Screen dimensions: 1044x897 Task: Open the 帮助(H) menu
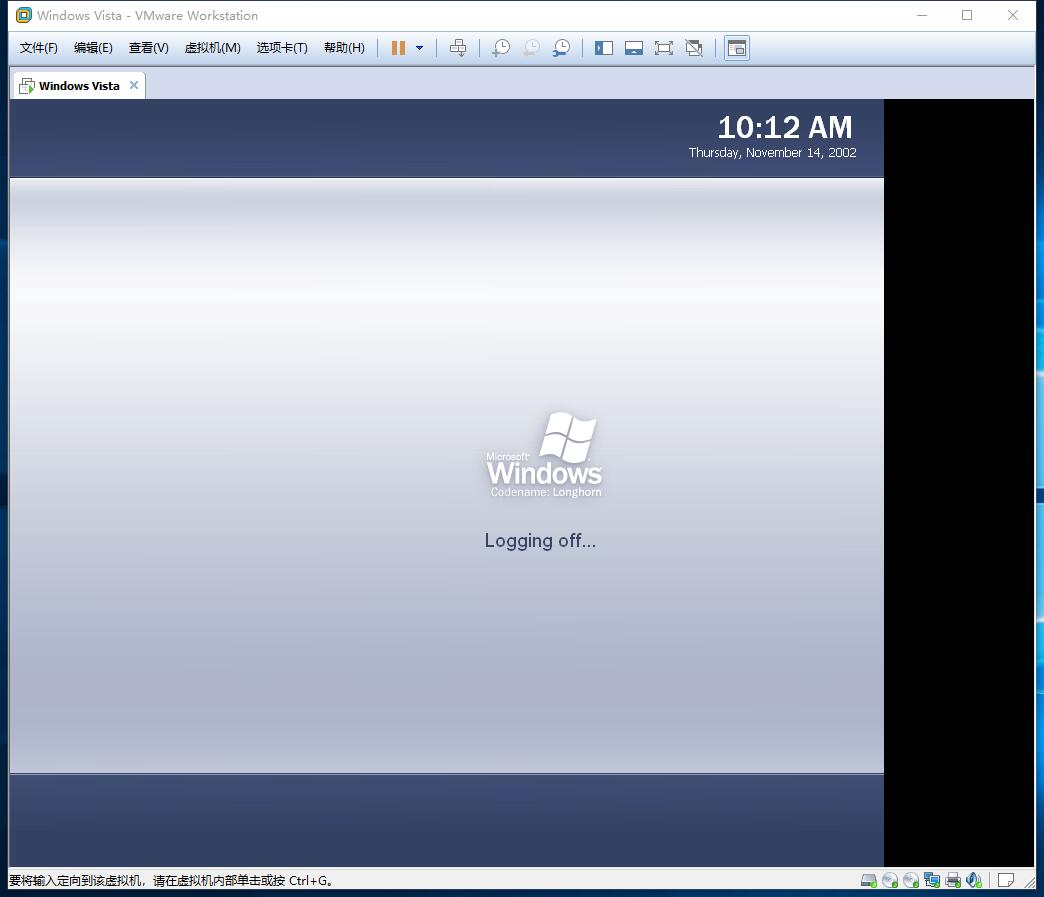click(x=344, y=48)
